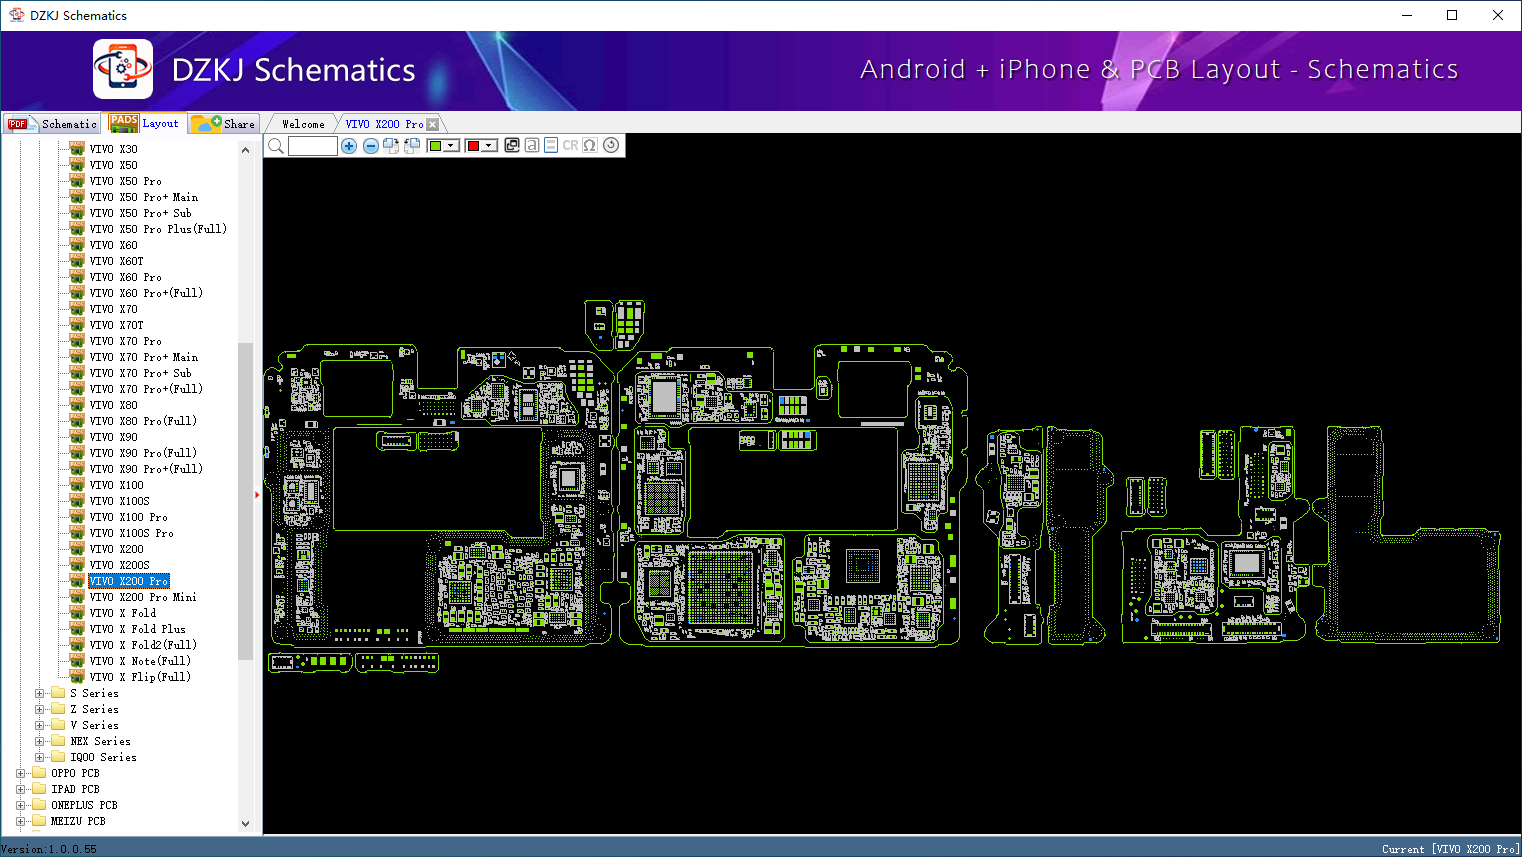Switch to the Schematic tab
This screenshot has height=857, width=1522.
(52, 124)
